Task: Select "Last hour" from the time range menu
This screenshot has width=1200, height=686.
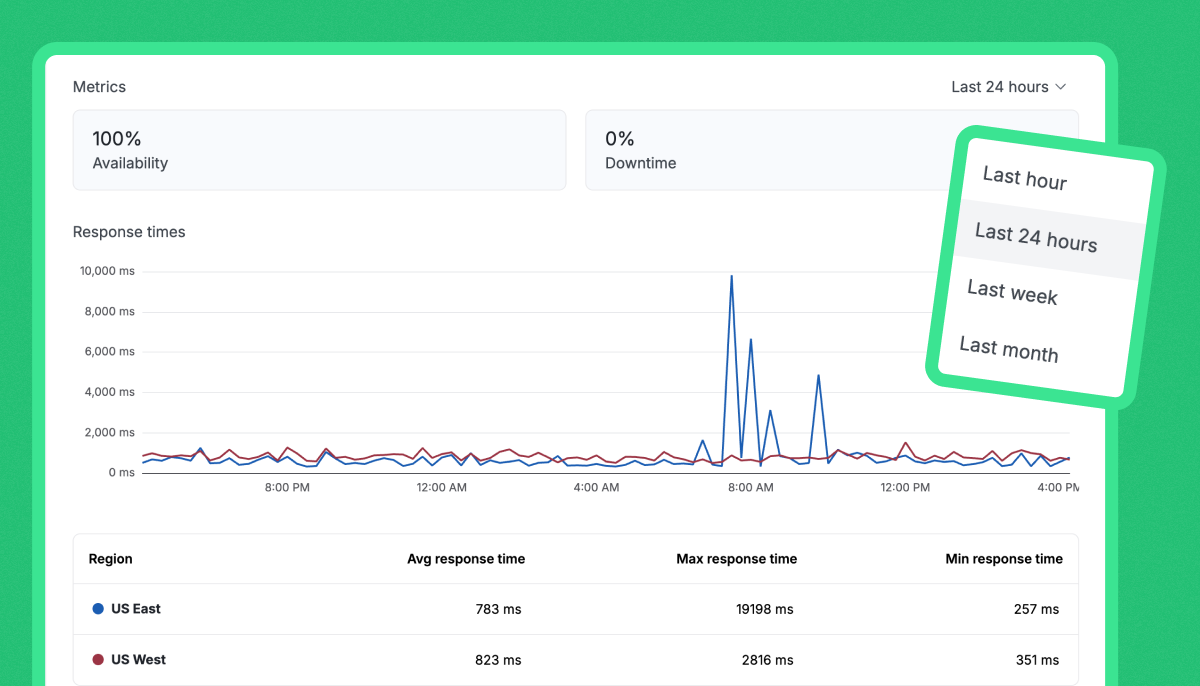Action: pos(1024,178)
